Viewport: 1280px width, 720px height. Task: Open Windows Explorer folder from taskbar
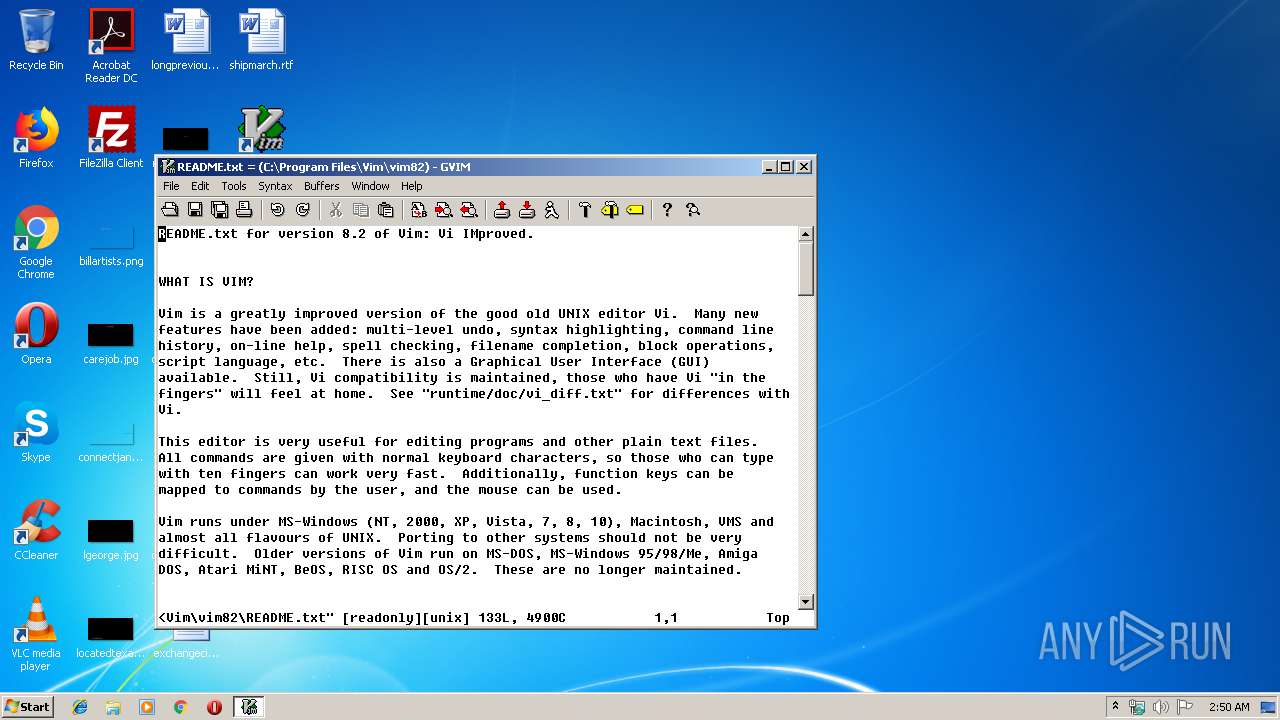tap(113, 707)
